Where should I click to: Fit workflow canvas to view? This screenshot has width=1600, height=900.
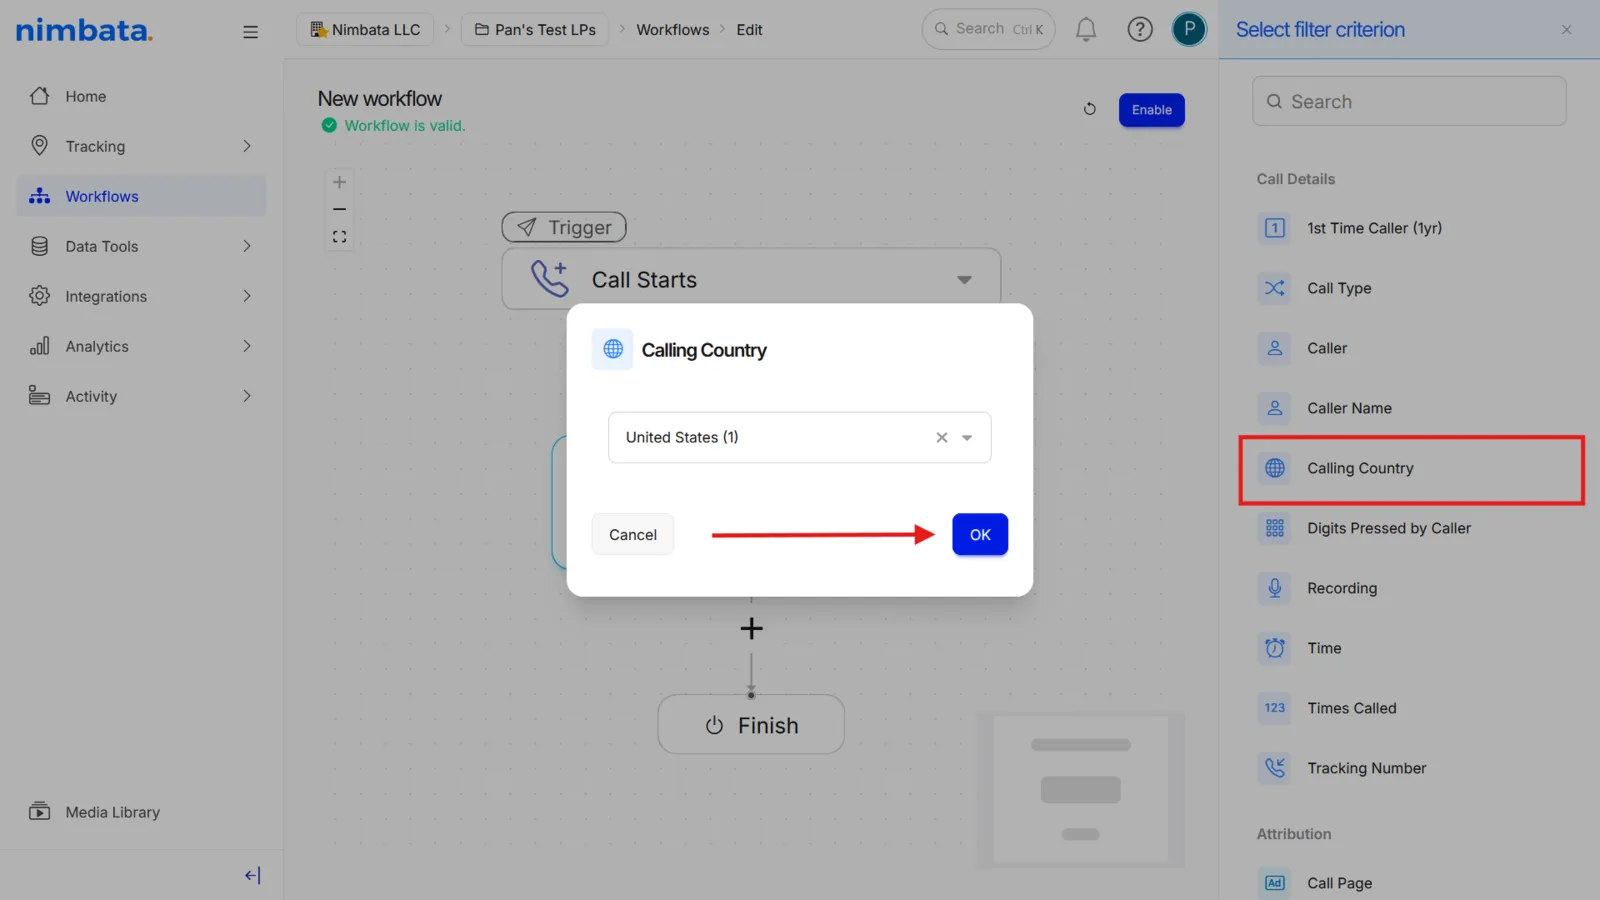[339, 237]
